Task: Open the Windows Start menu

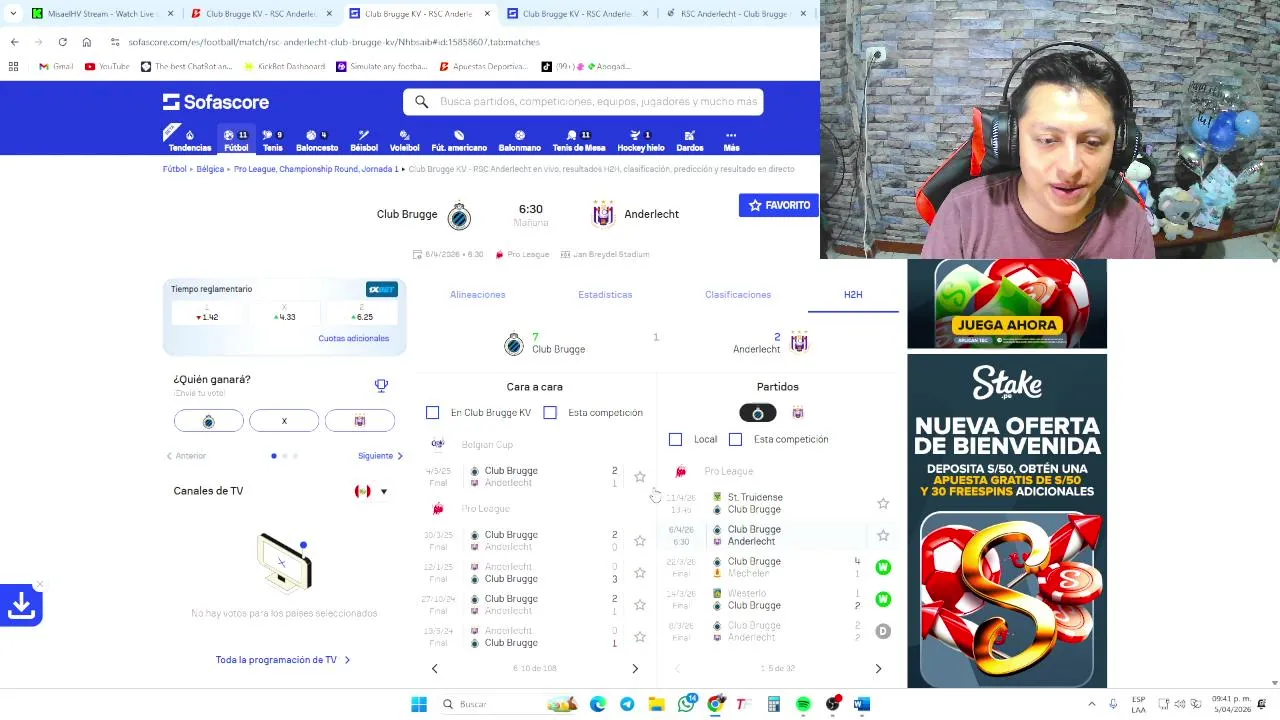Action: (x=419, y=704)
